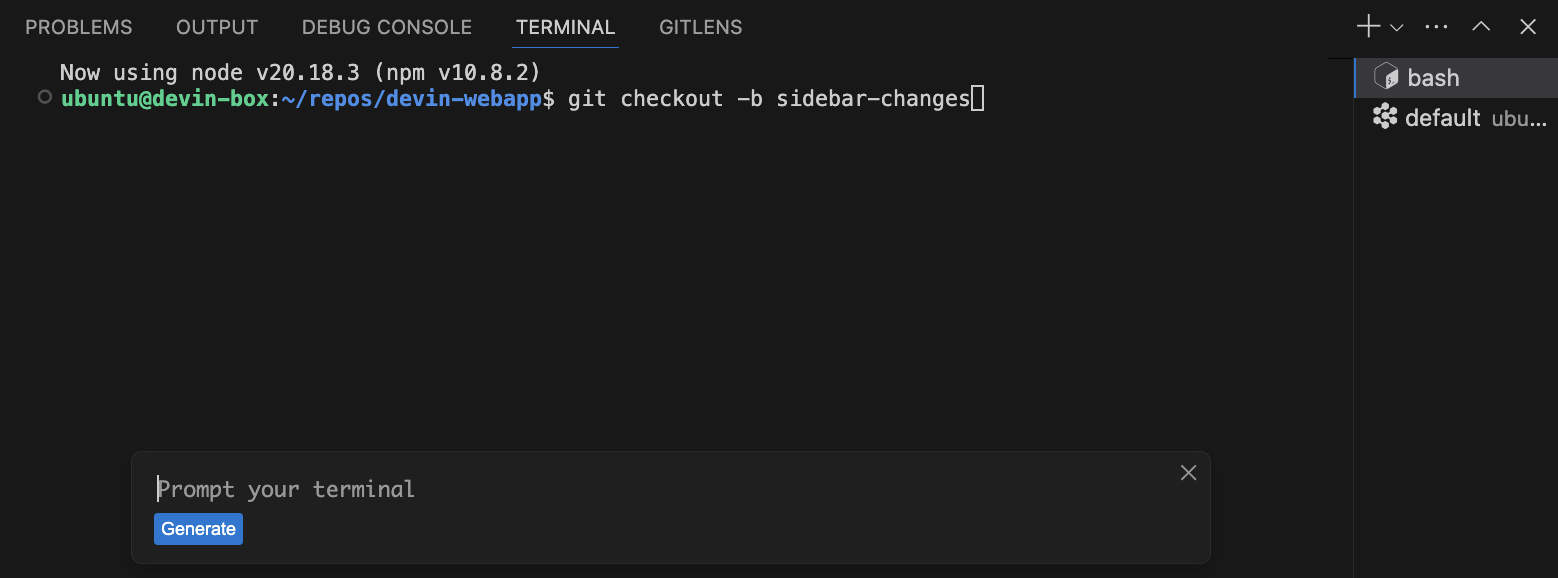The image size is (1558, 578).
Task: Dismiss the Prompt your terminal popup
Action: [x=1188, y=473]
